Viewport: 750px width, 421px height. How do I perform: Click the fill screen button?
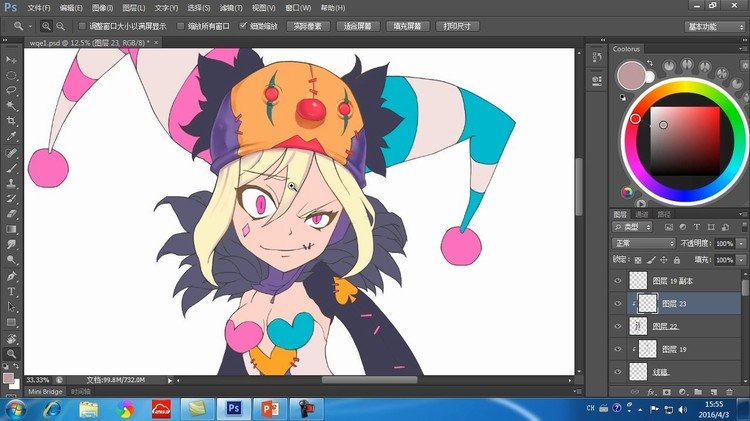tap(407, 26)
